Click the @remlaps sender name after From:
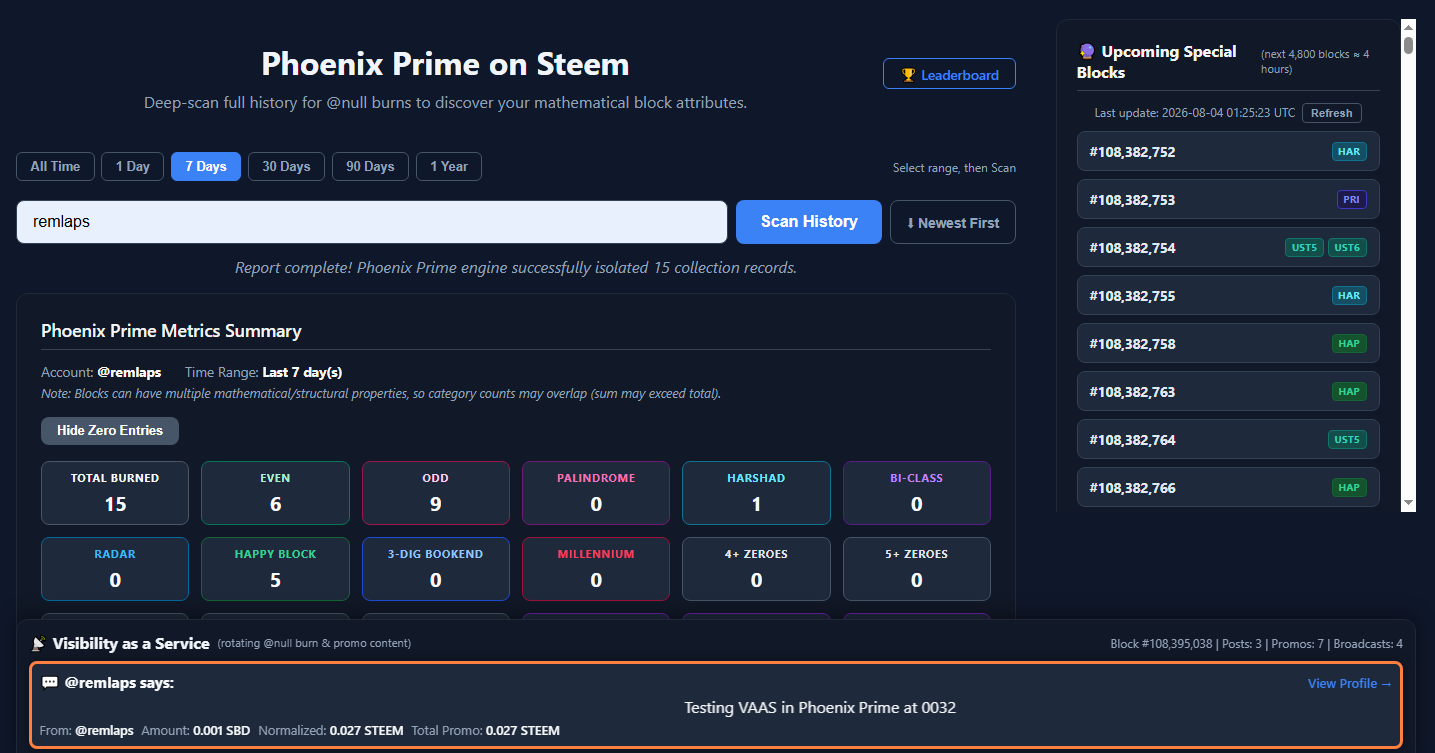Viewport: 1435px width, 753px height. 105,731
